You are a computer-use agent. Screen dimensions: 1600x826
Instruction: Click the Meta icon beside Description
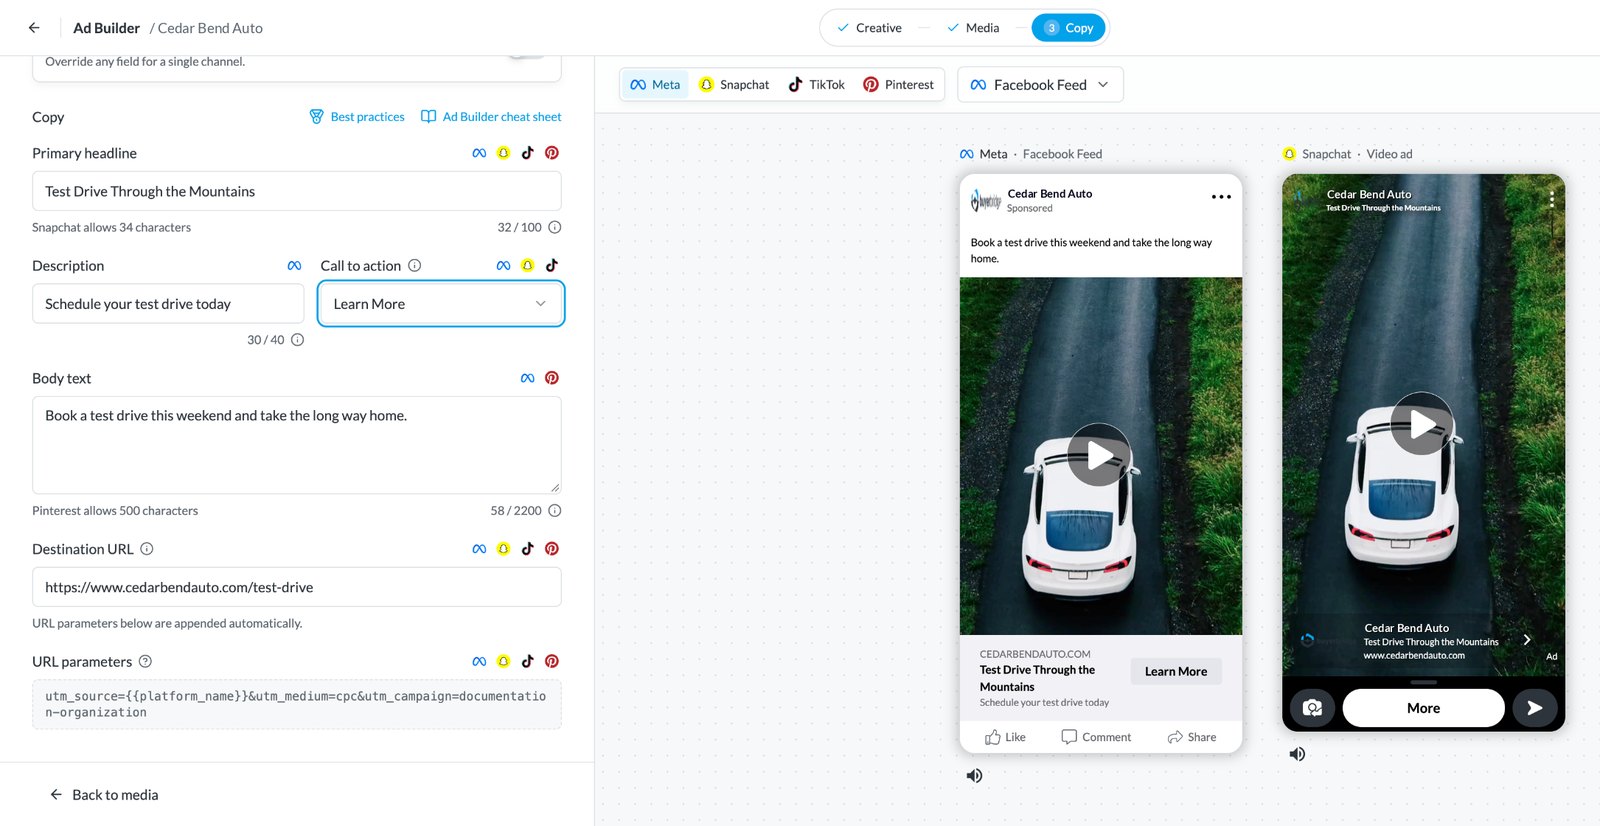(x=294, y=265)
